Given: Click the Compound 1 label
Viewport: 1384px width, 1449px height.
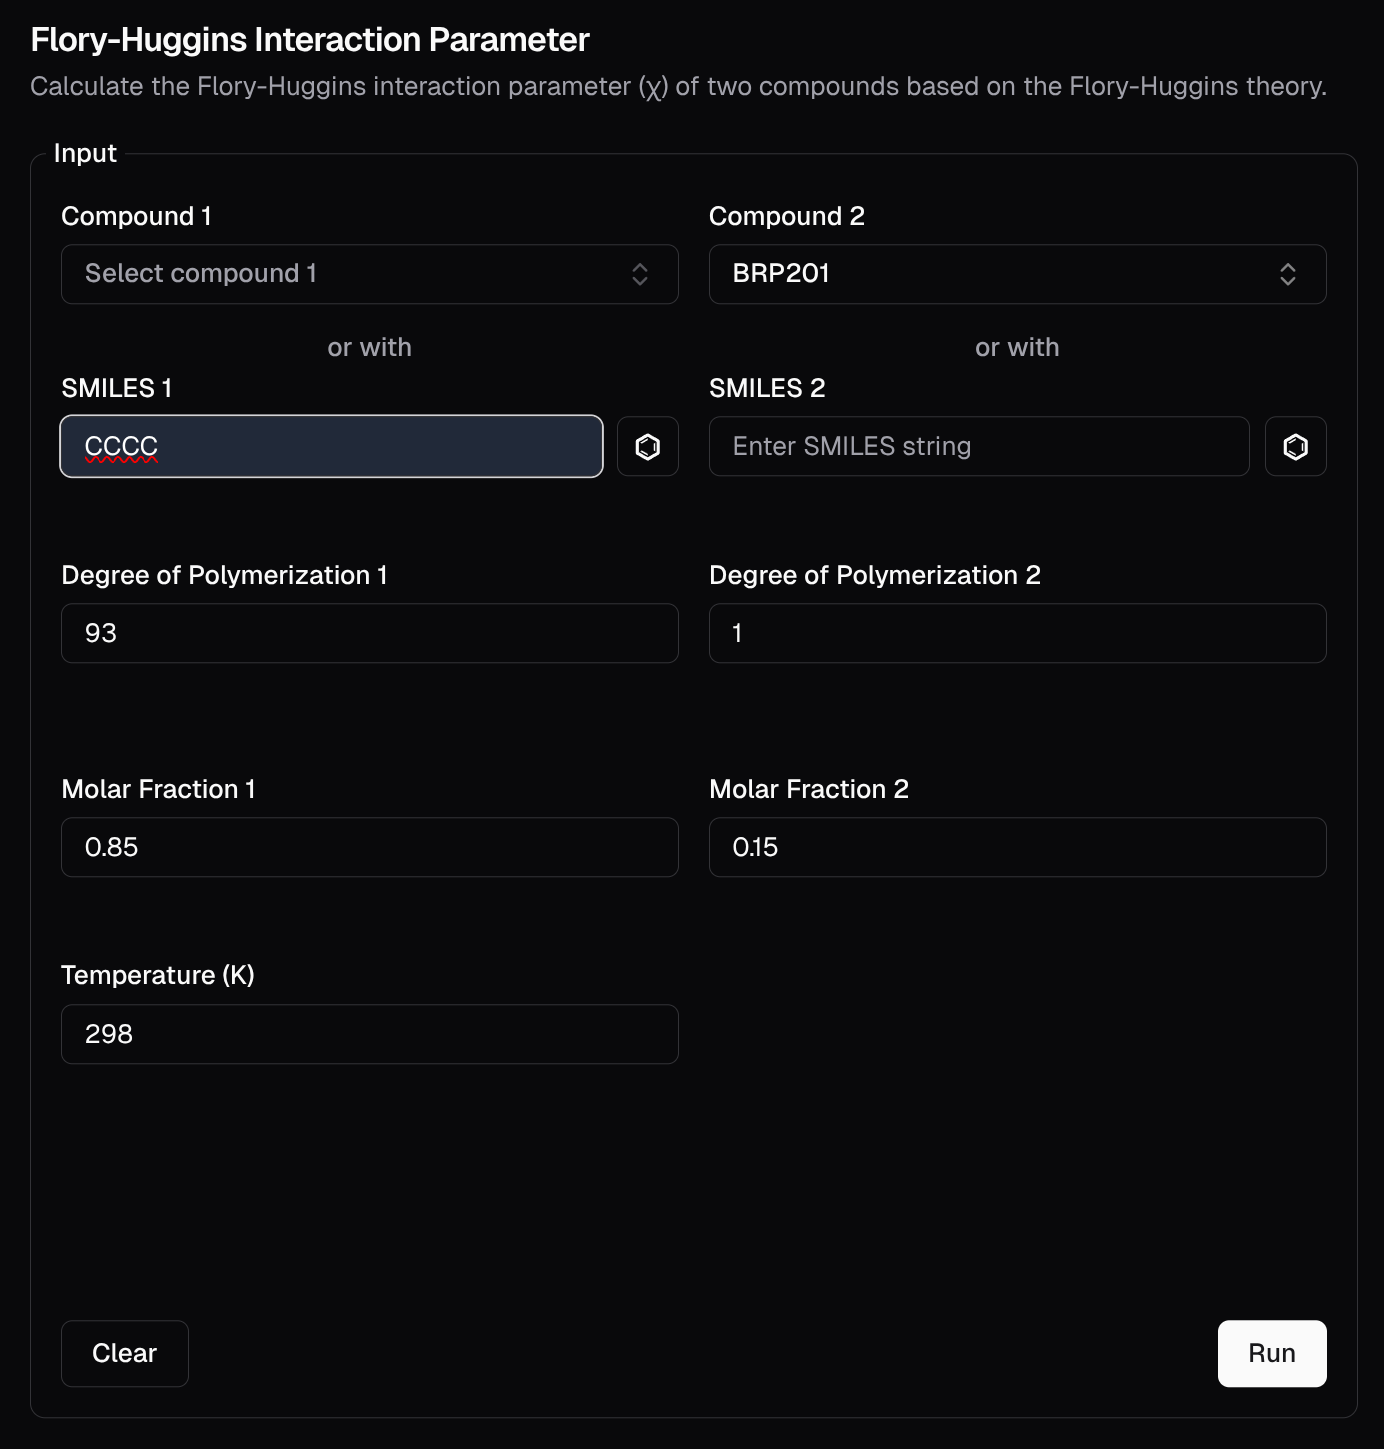Looking at the screenshot, I should (x=136, y=216).
